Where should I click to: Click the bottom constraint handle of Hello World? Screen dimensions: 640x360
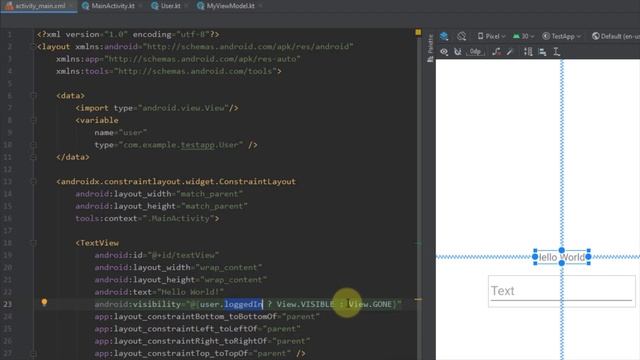pyautogui.click(x=562, y=263)
